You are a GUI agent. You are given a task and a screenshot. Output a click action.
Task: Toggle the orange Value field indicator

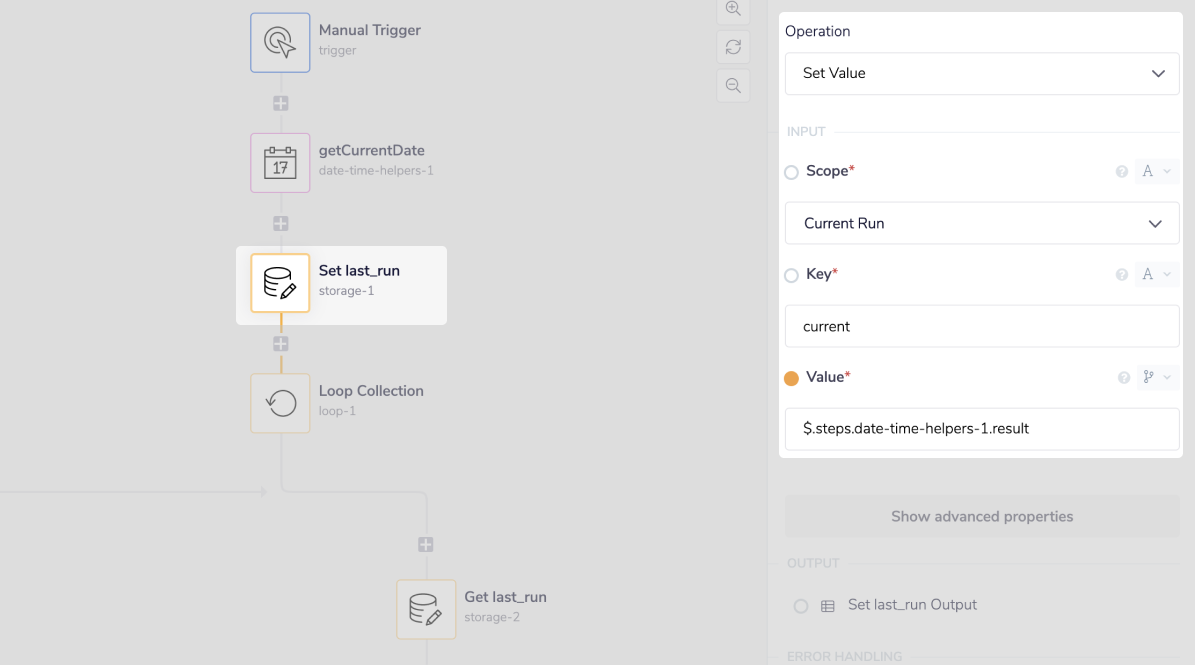(792, 378)
